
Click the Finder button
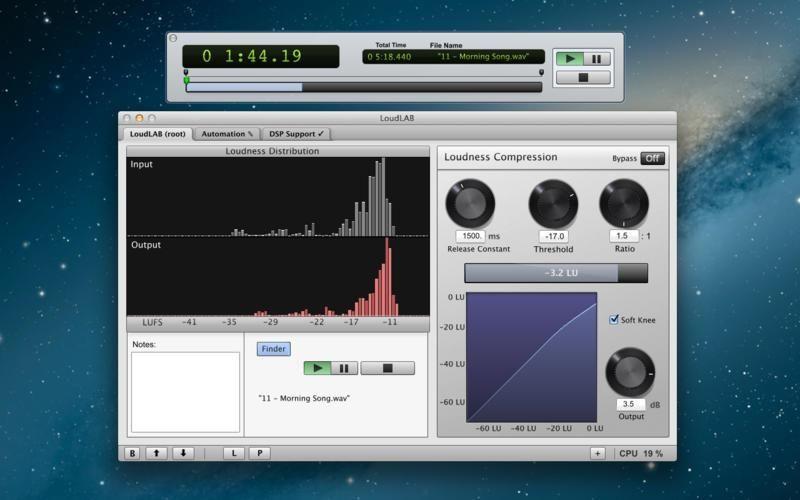click(x=273, y=349)
